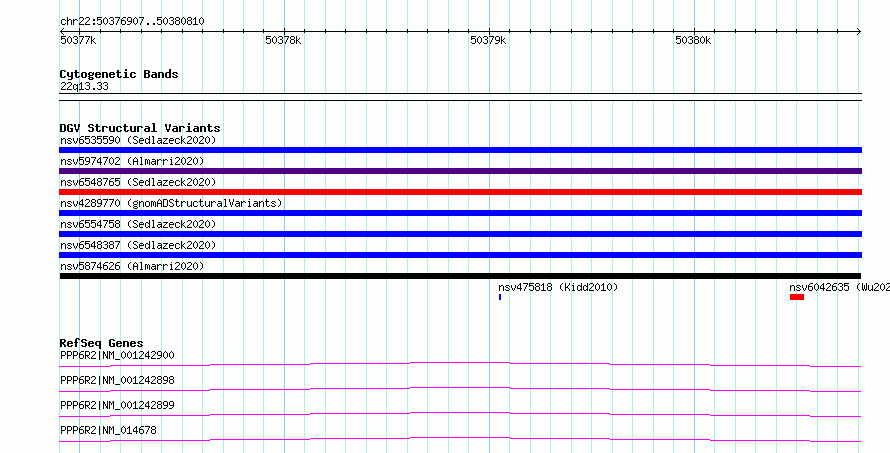Click the nsv5874626 (Almarri2020) label

pos(132,266)
